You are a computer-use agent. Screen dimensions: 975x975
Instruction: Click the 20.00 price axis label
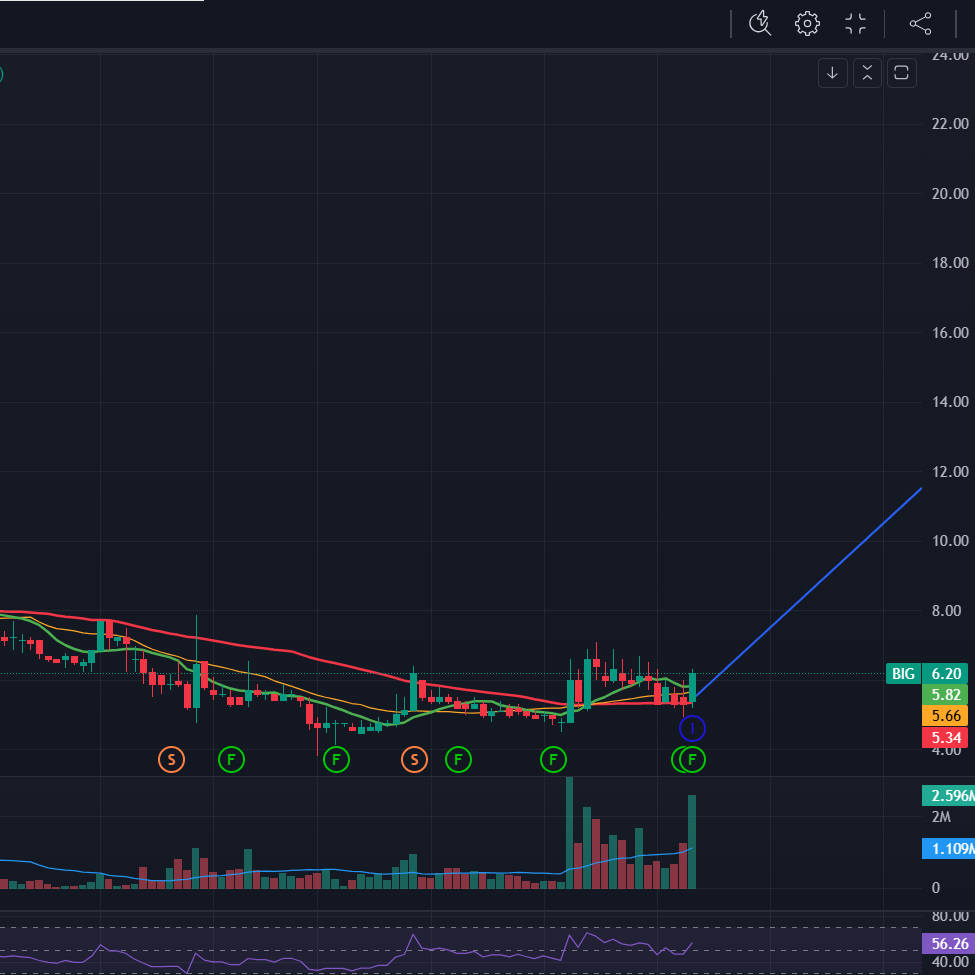950,193
